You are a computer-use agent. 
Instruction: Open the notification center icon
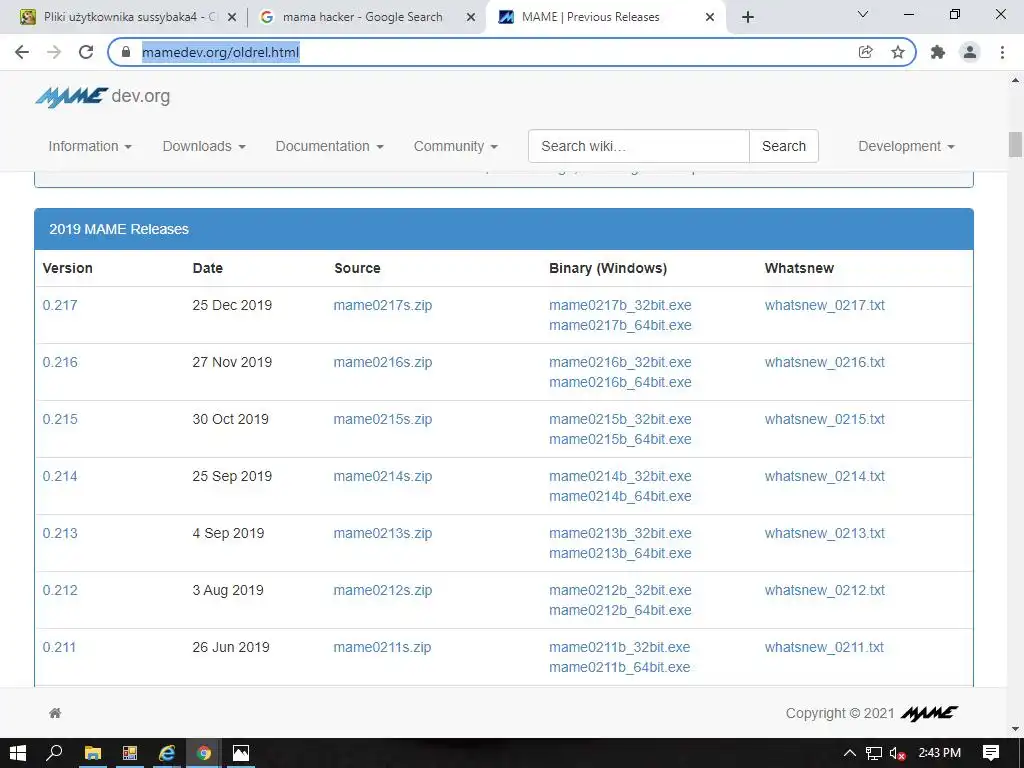tap(991, 753)
